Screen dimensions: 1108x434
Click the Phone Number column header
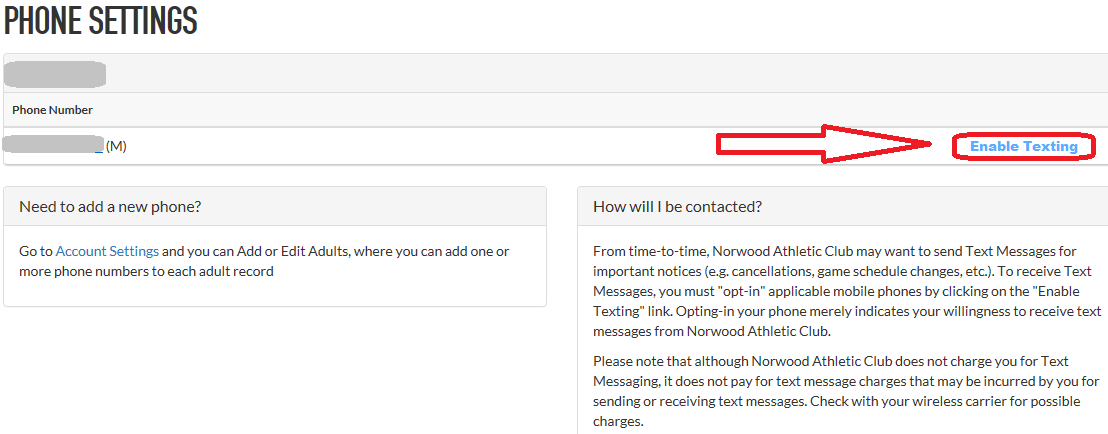[52, 110]
